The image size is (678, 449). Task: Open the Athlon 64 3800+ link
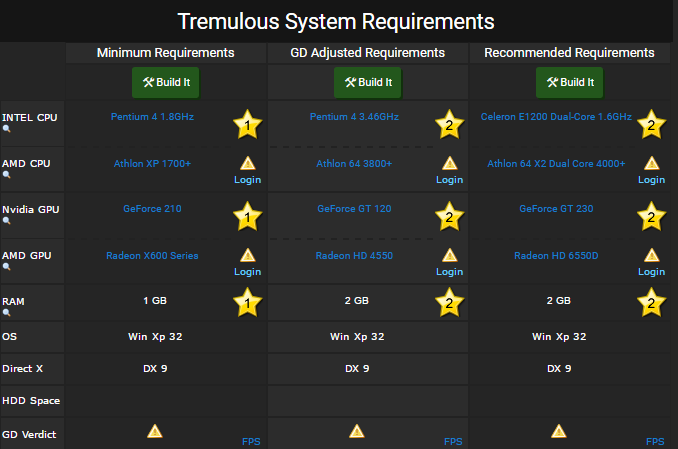[354, 163]
